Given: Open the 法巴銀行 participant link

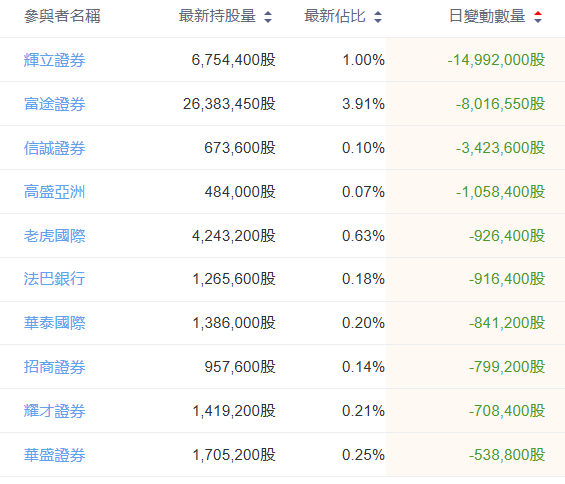Looking at the screenshot, I should click(54, 279).
